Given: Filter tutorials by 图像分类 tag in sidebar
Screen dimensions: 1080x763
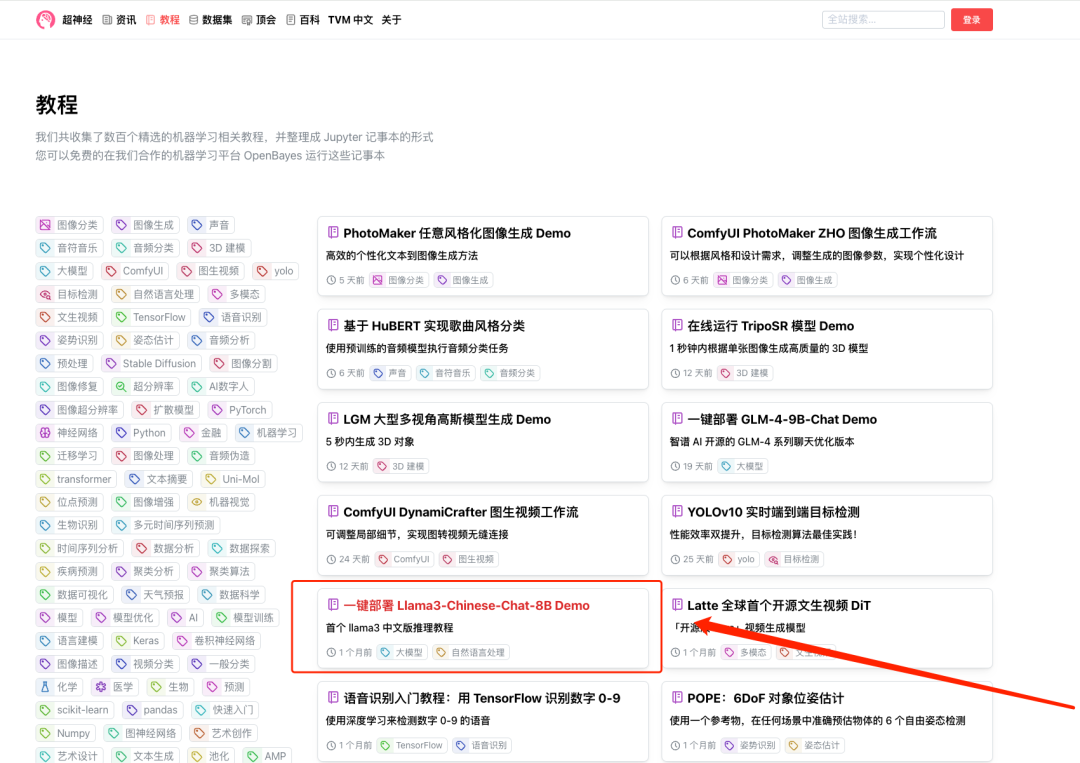Looking at the screenshot, I should (x=69, y=225).
